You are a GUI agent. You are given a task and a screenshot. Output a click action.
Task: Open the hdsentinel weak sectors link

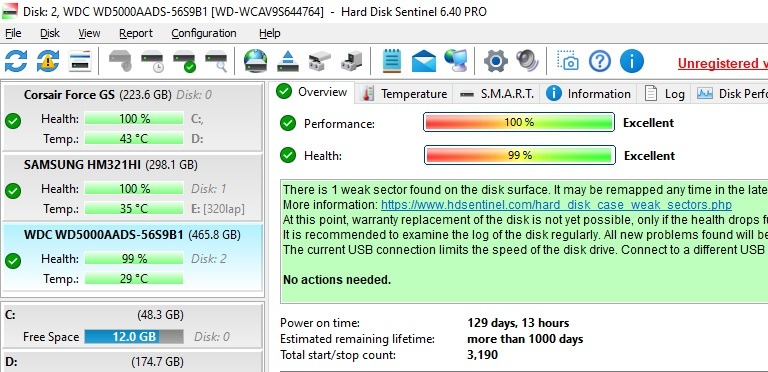[x=556, y=205]
